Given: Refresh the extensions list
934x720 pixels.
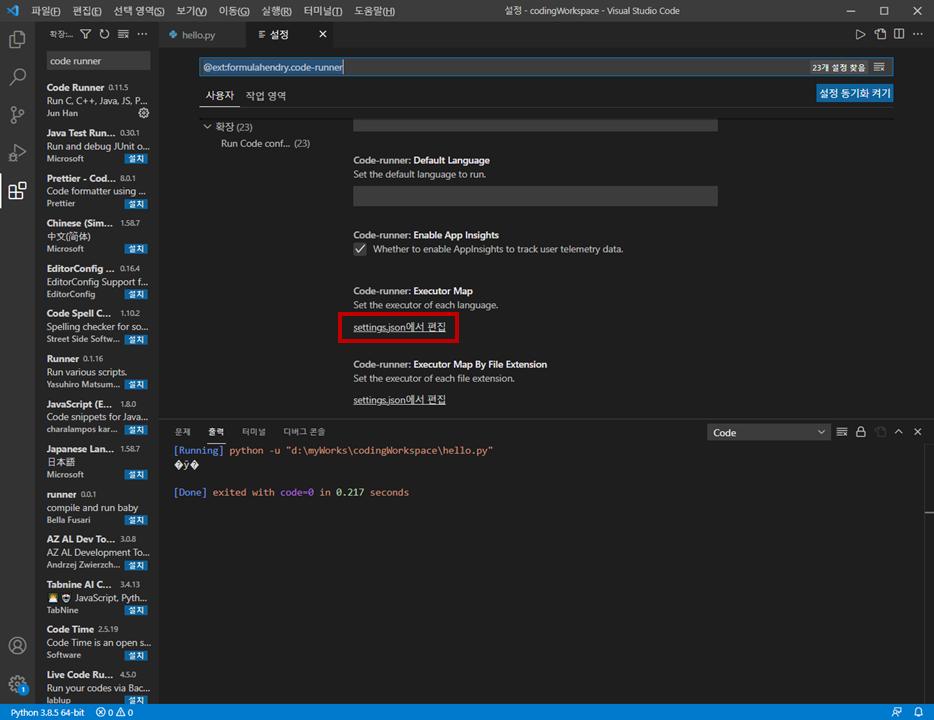Looking at the screenshot, I should tap(104, 35).
